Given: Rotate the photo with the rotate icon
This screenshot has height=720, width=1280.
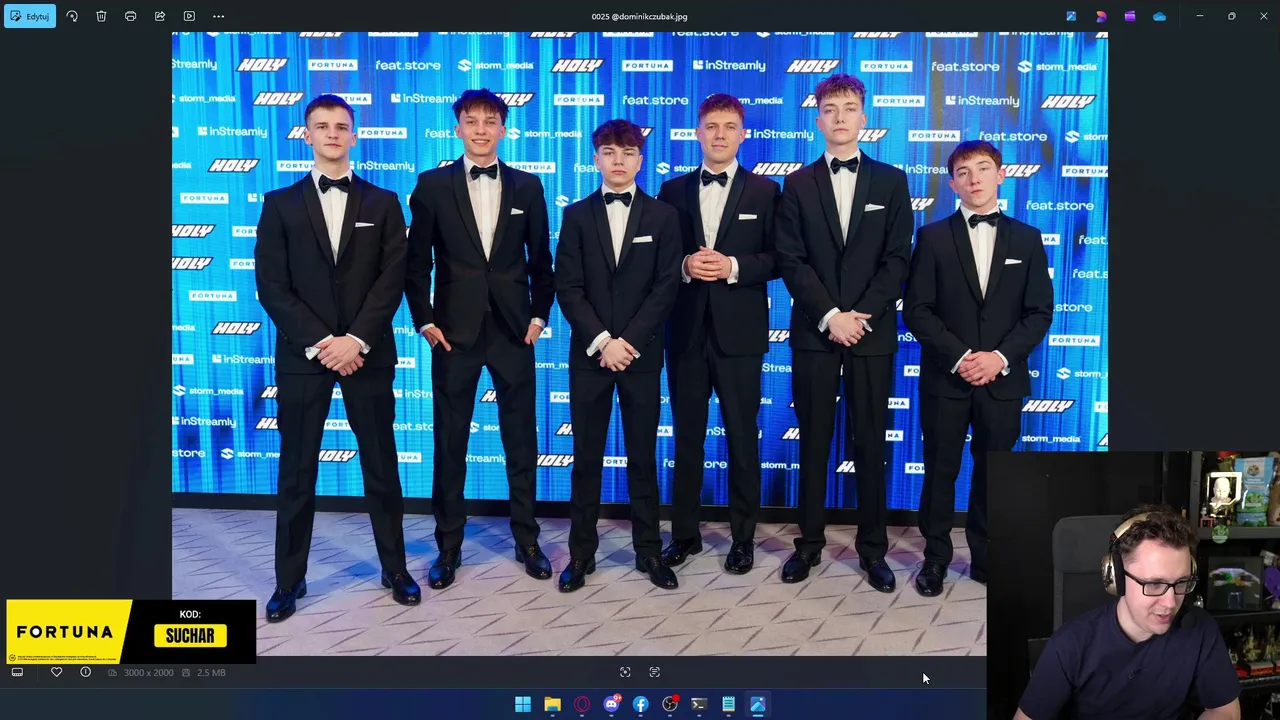Looking at the screenshot, I should click(72, 16).
